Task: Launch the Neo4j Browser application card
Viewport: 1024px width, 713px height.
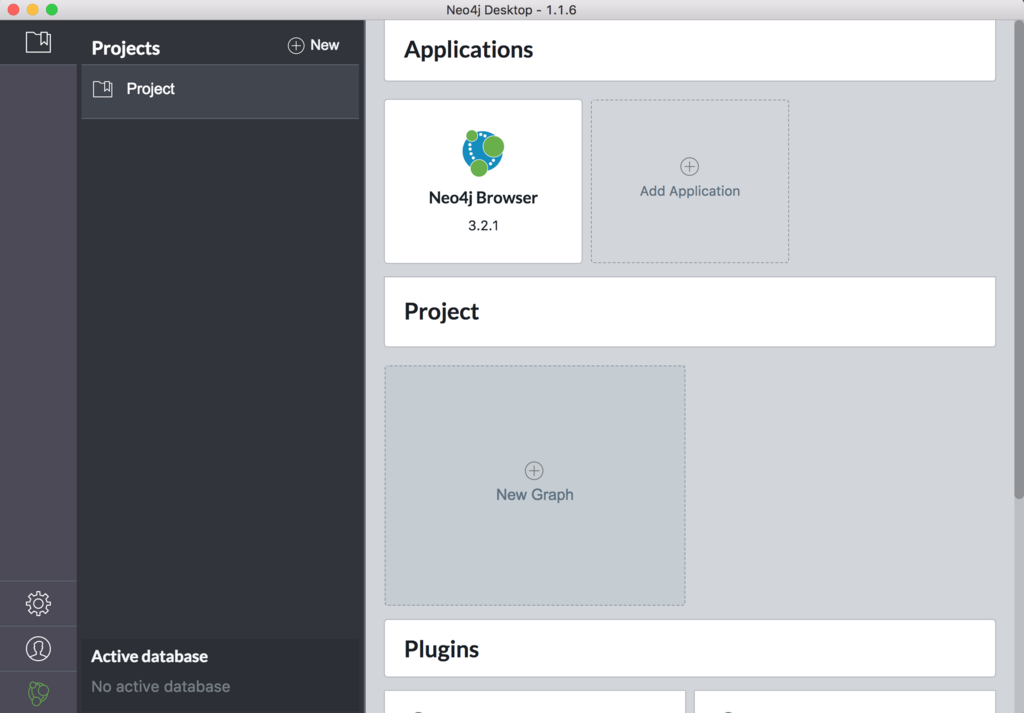Action: pos(483,182)
